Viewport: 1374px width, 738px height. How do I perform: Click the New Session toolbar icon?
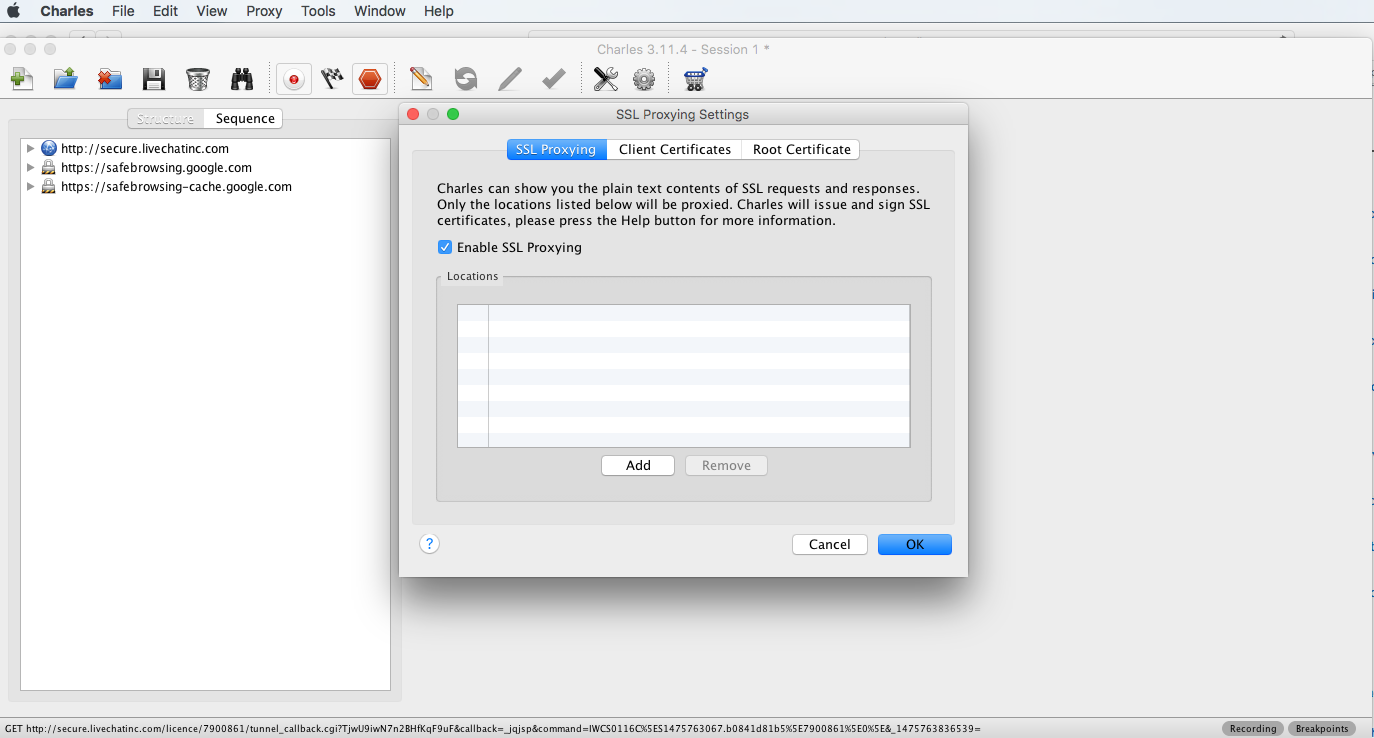(22, 79)
